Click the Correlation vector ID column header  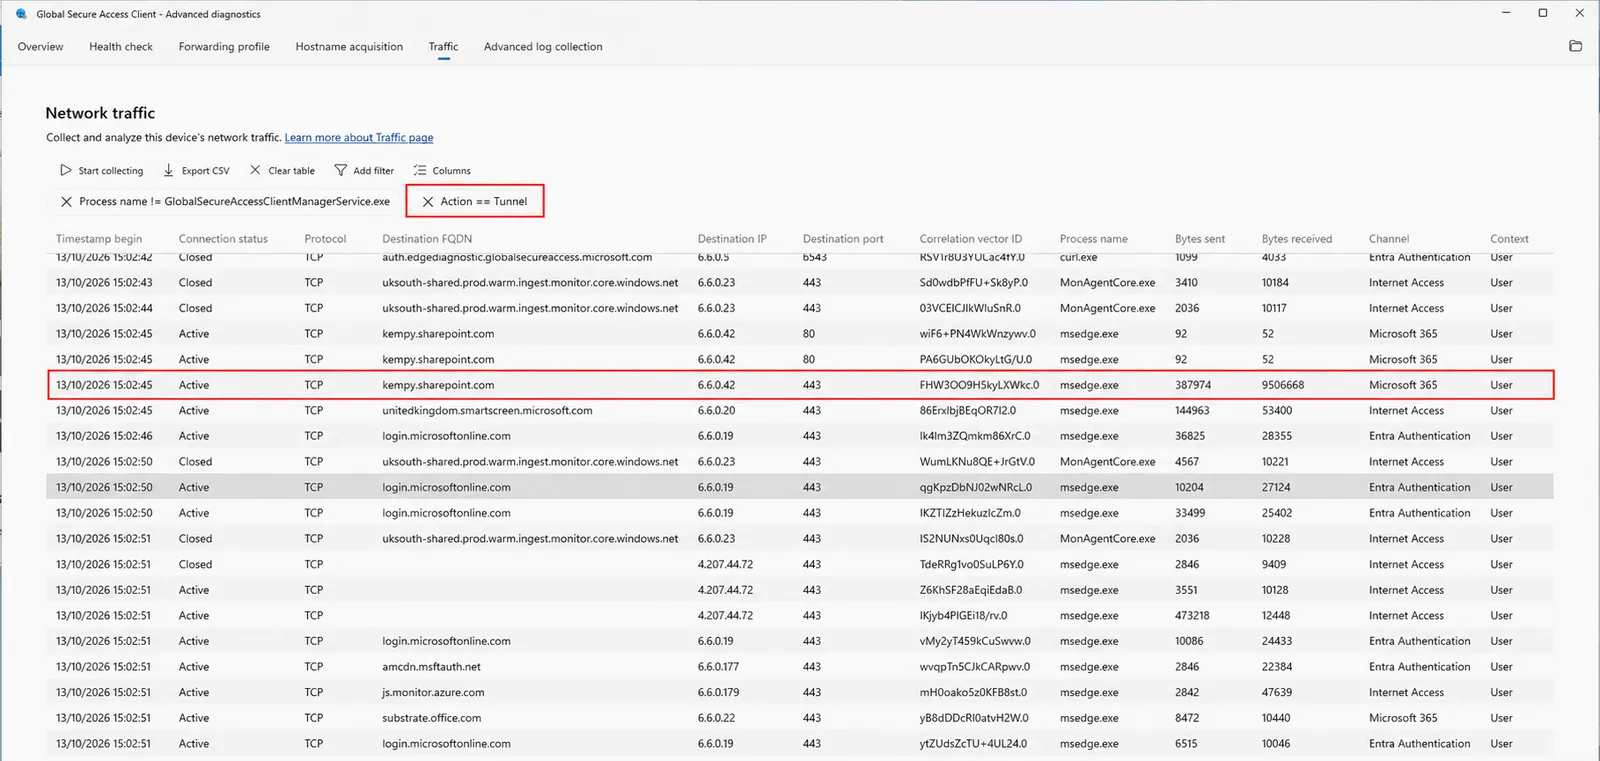coord(971,239)
